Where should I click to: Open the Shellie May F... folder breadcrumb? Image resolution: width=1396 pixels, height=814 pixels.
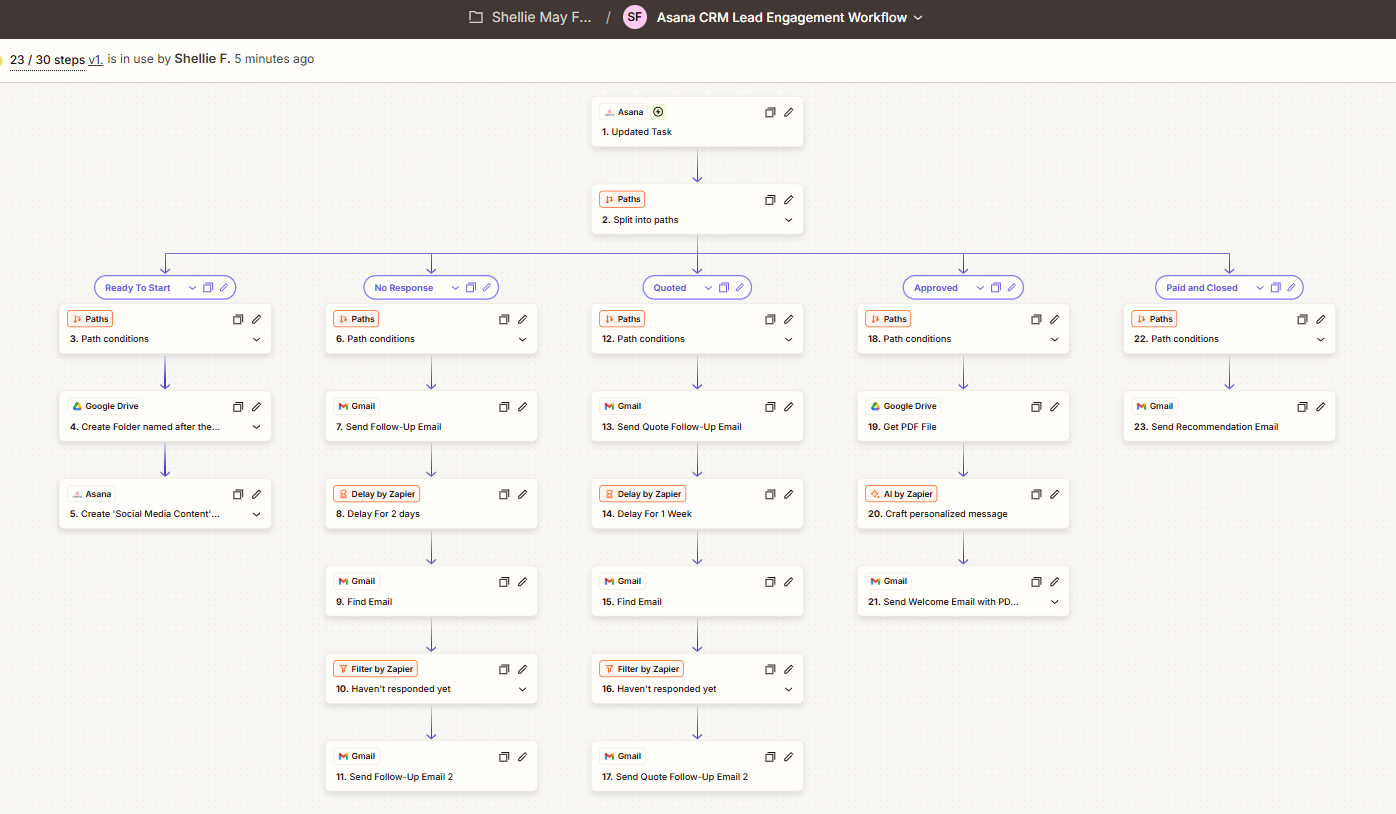[x=541, y=17]
